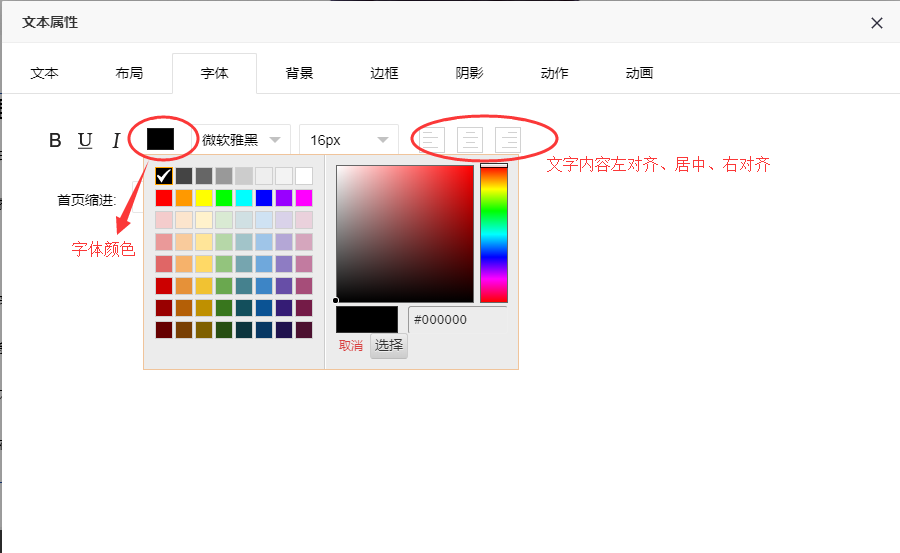
Task: Click 取消 to cancel color selection
Action: 351,346
